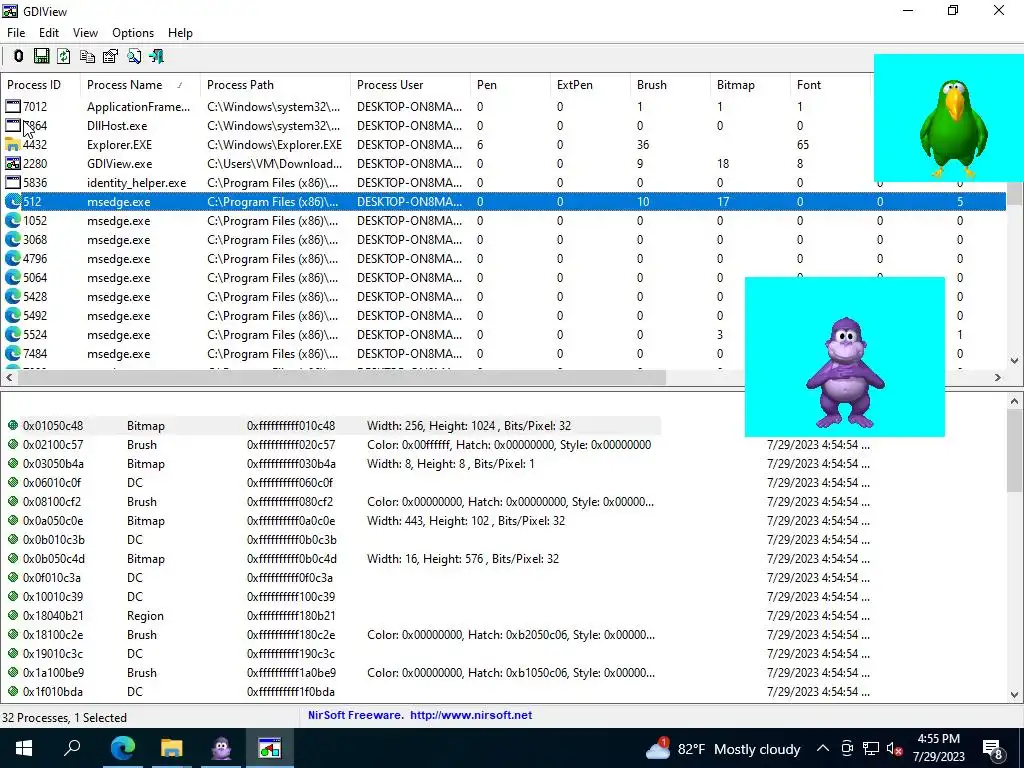Sort by the Process Path column header
The height and width of the screenshot is (768, 1024).
pos(275,85)
